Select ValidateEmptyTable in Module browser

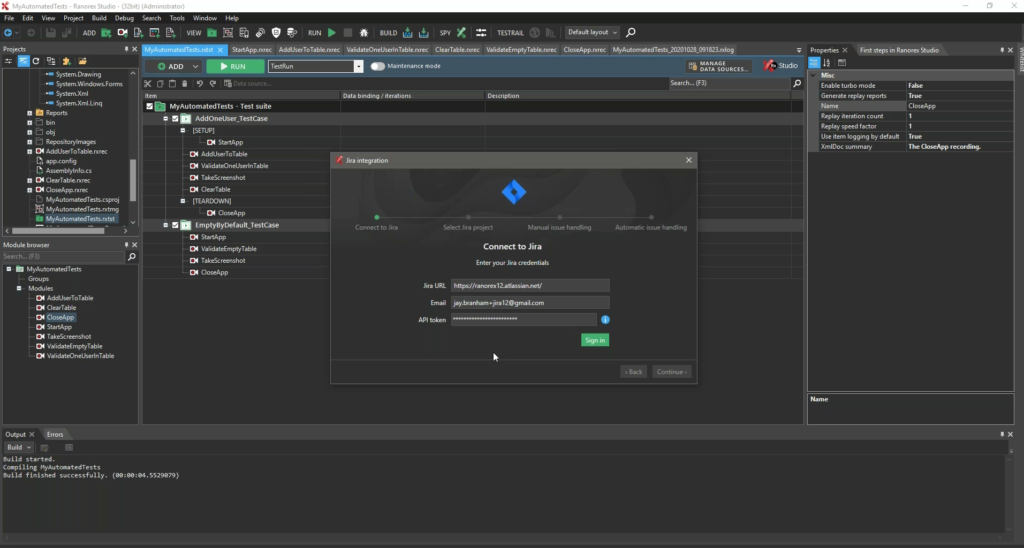[74, 346]
